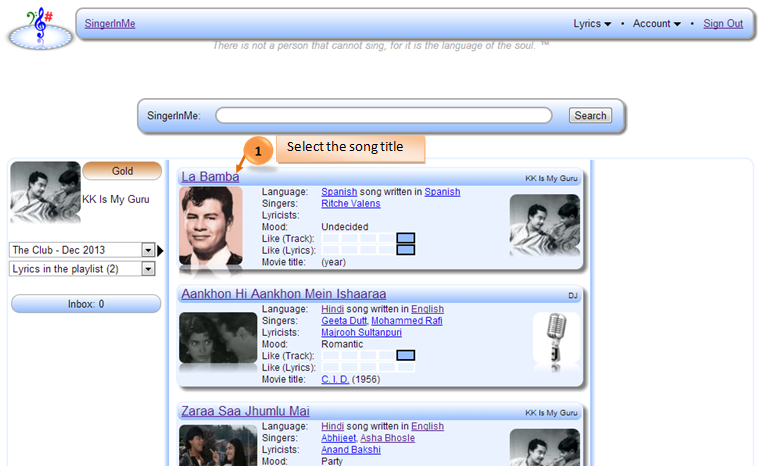Open the Account menu
The width and height of the screenshot is (763, 466).
pos(656,23)
